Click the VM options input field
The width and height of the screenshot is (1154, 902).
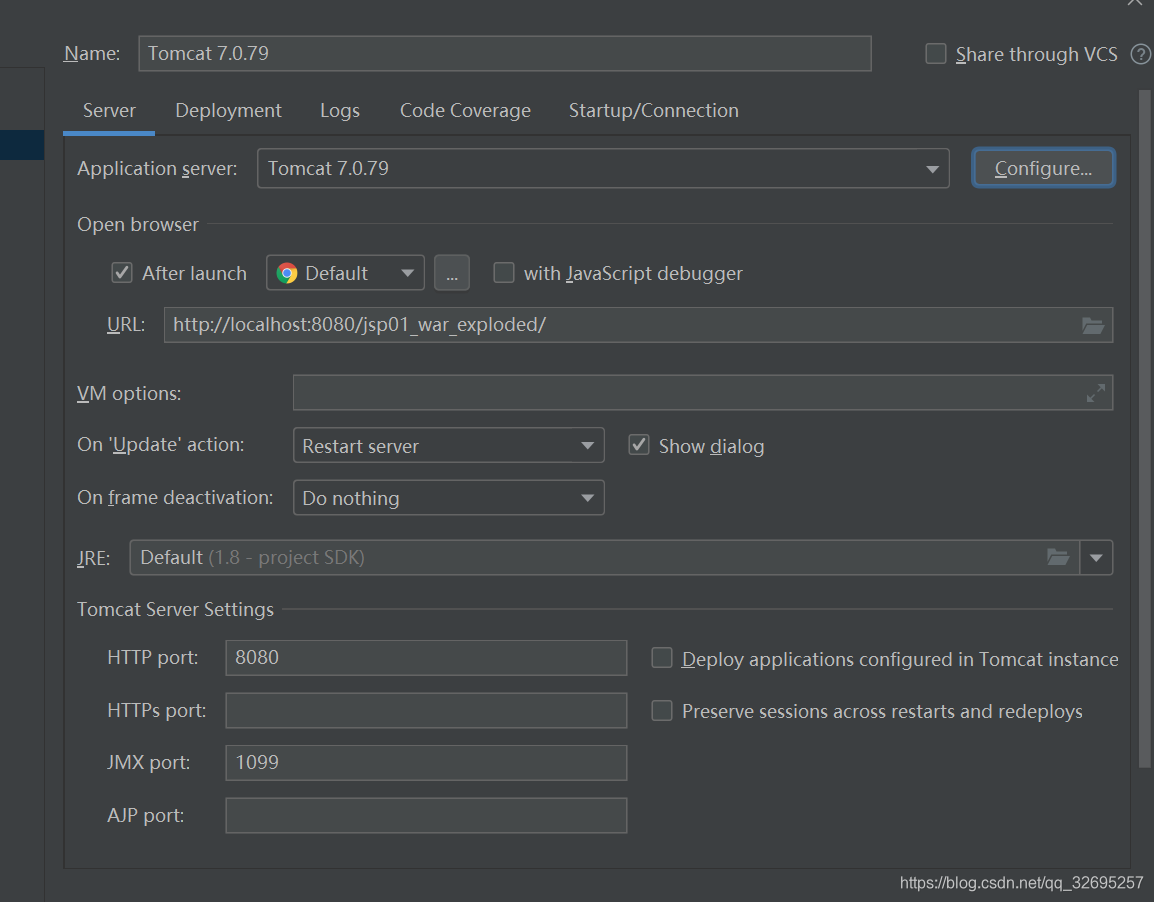coord(703,393)
